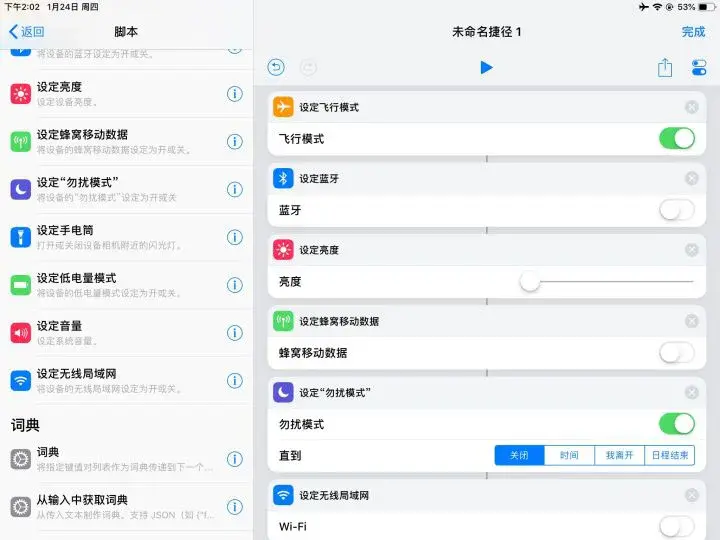Tap 完成 to finish editing
Image resolution: width=720 pixels, height=540 pixels.
coord(693,32)
